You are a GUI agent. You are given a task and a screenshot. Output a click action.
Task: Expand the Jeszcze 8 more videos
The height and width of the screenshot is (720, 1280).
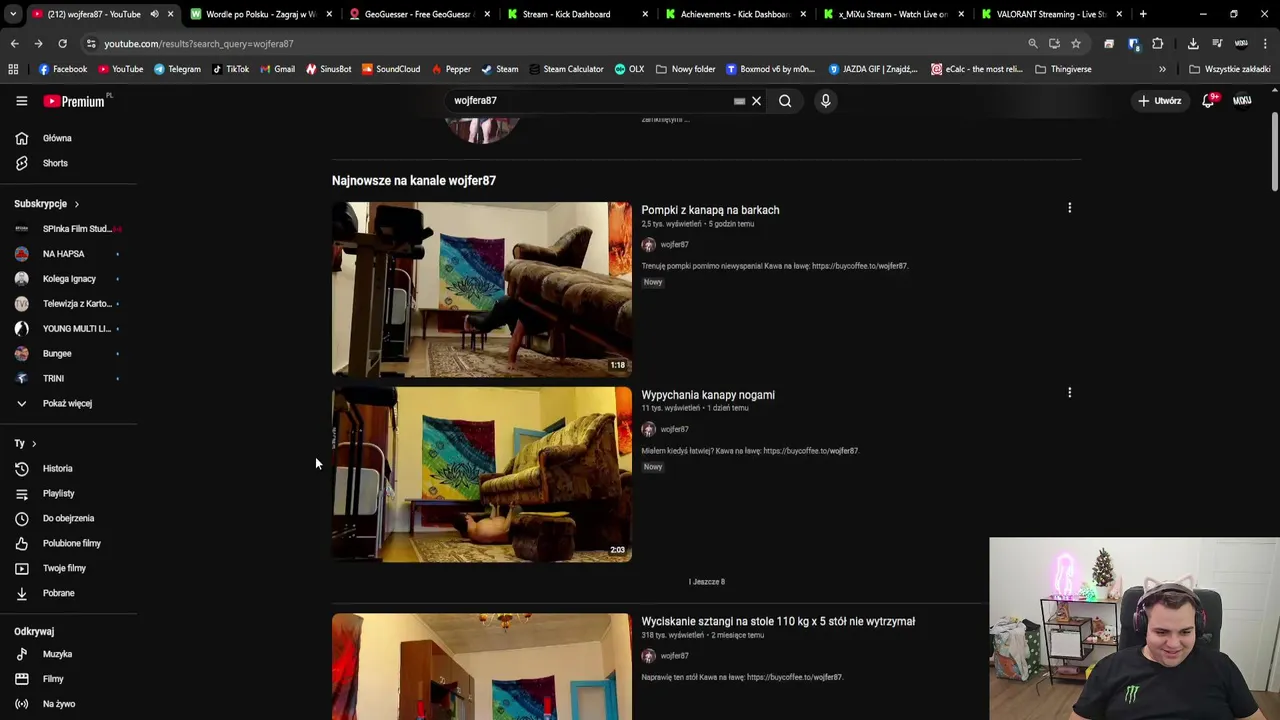point(707,581)
